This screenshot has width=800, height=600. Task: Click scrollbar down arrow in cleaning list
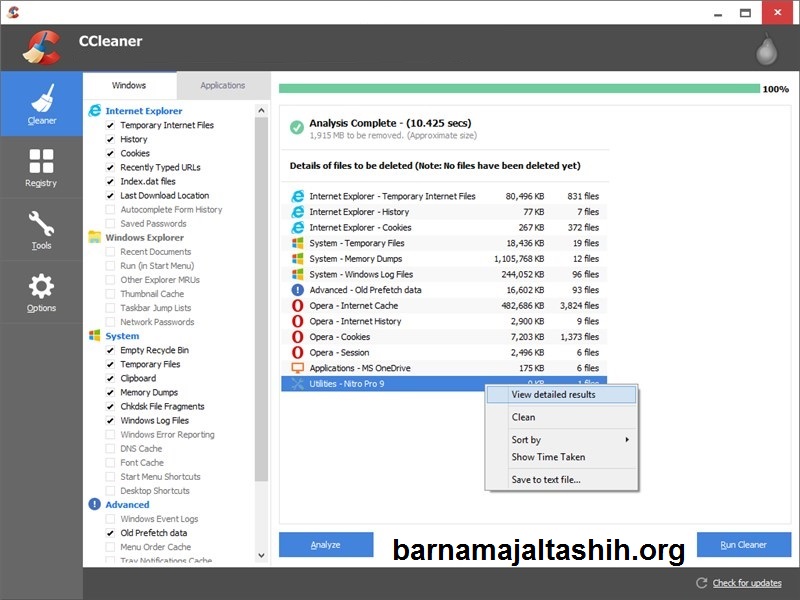[261, 556]
